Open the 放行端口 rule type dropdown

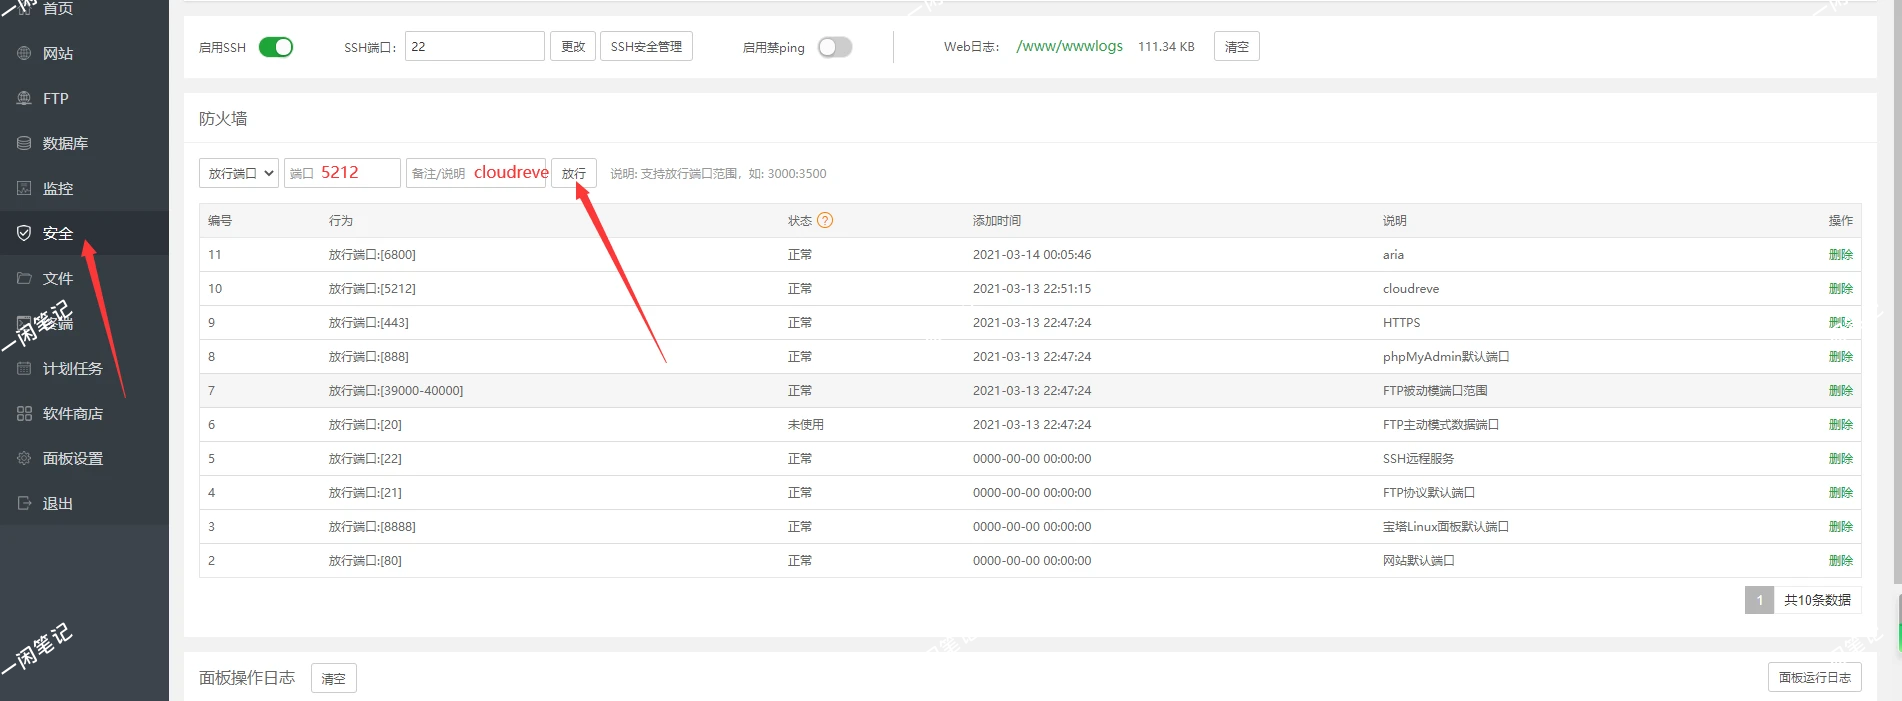(x=239, y=174)
